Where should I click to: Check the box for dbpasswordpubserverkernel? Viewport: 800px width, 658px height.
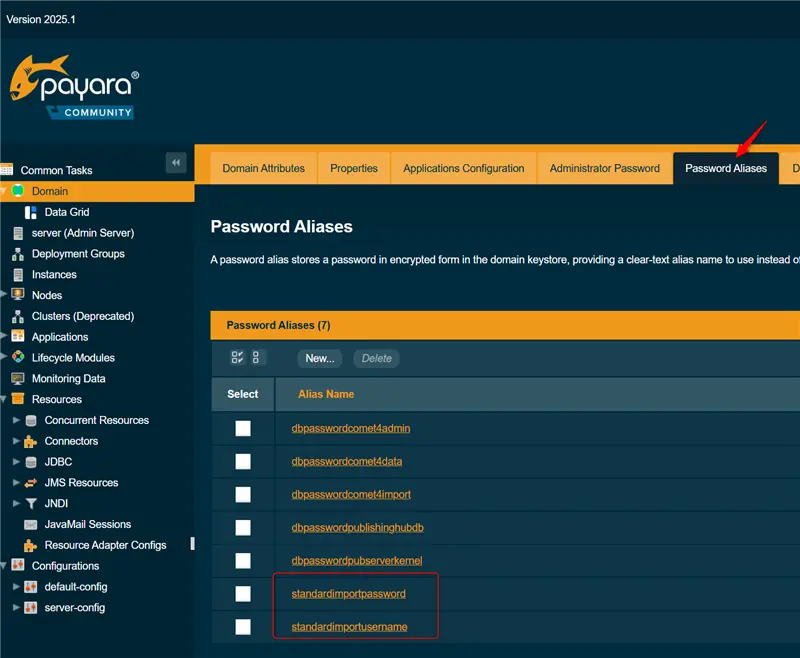point(243,561)
